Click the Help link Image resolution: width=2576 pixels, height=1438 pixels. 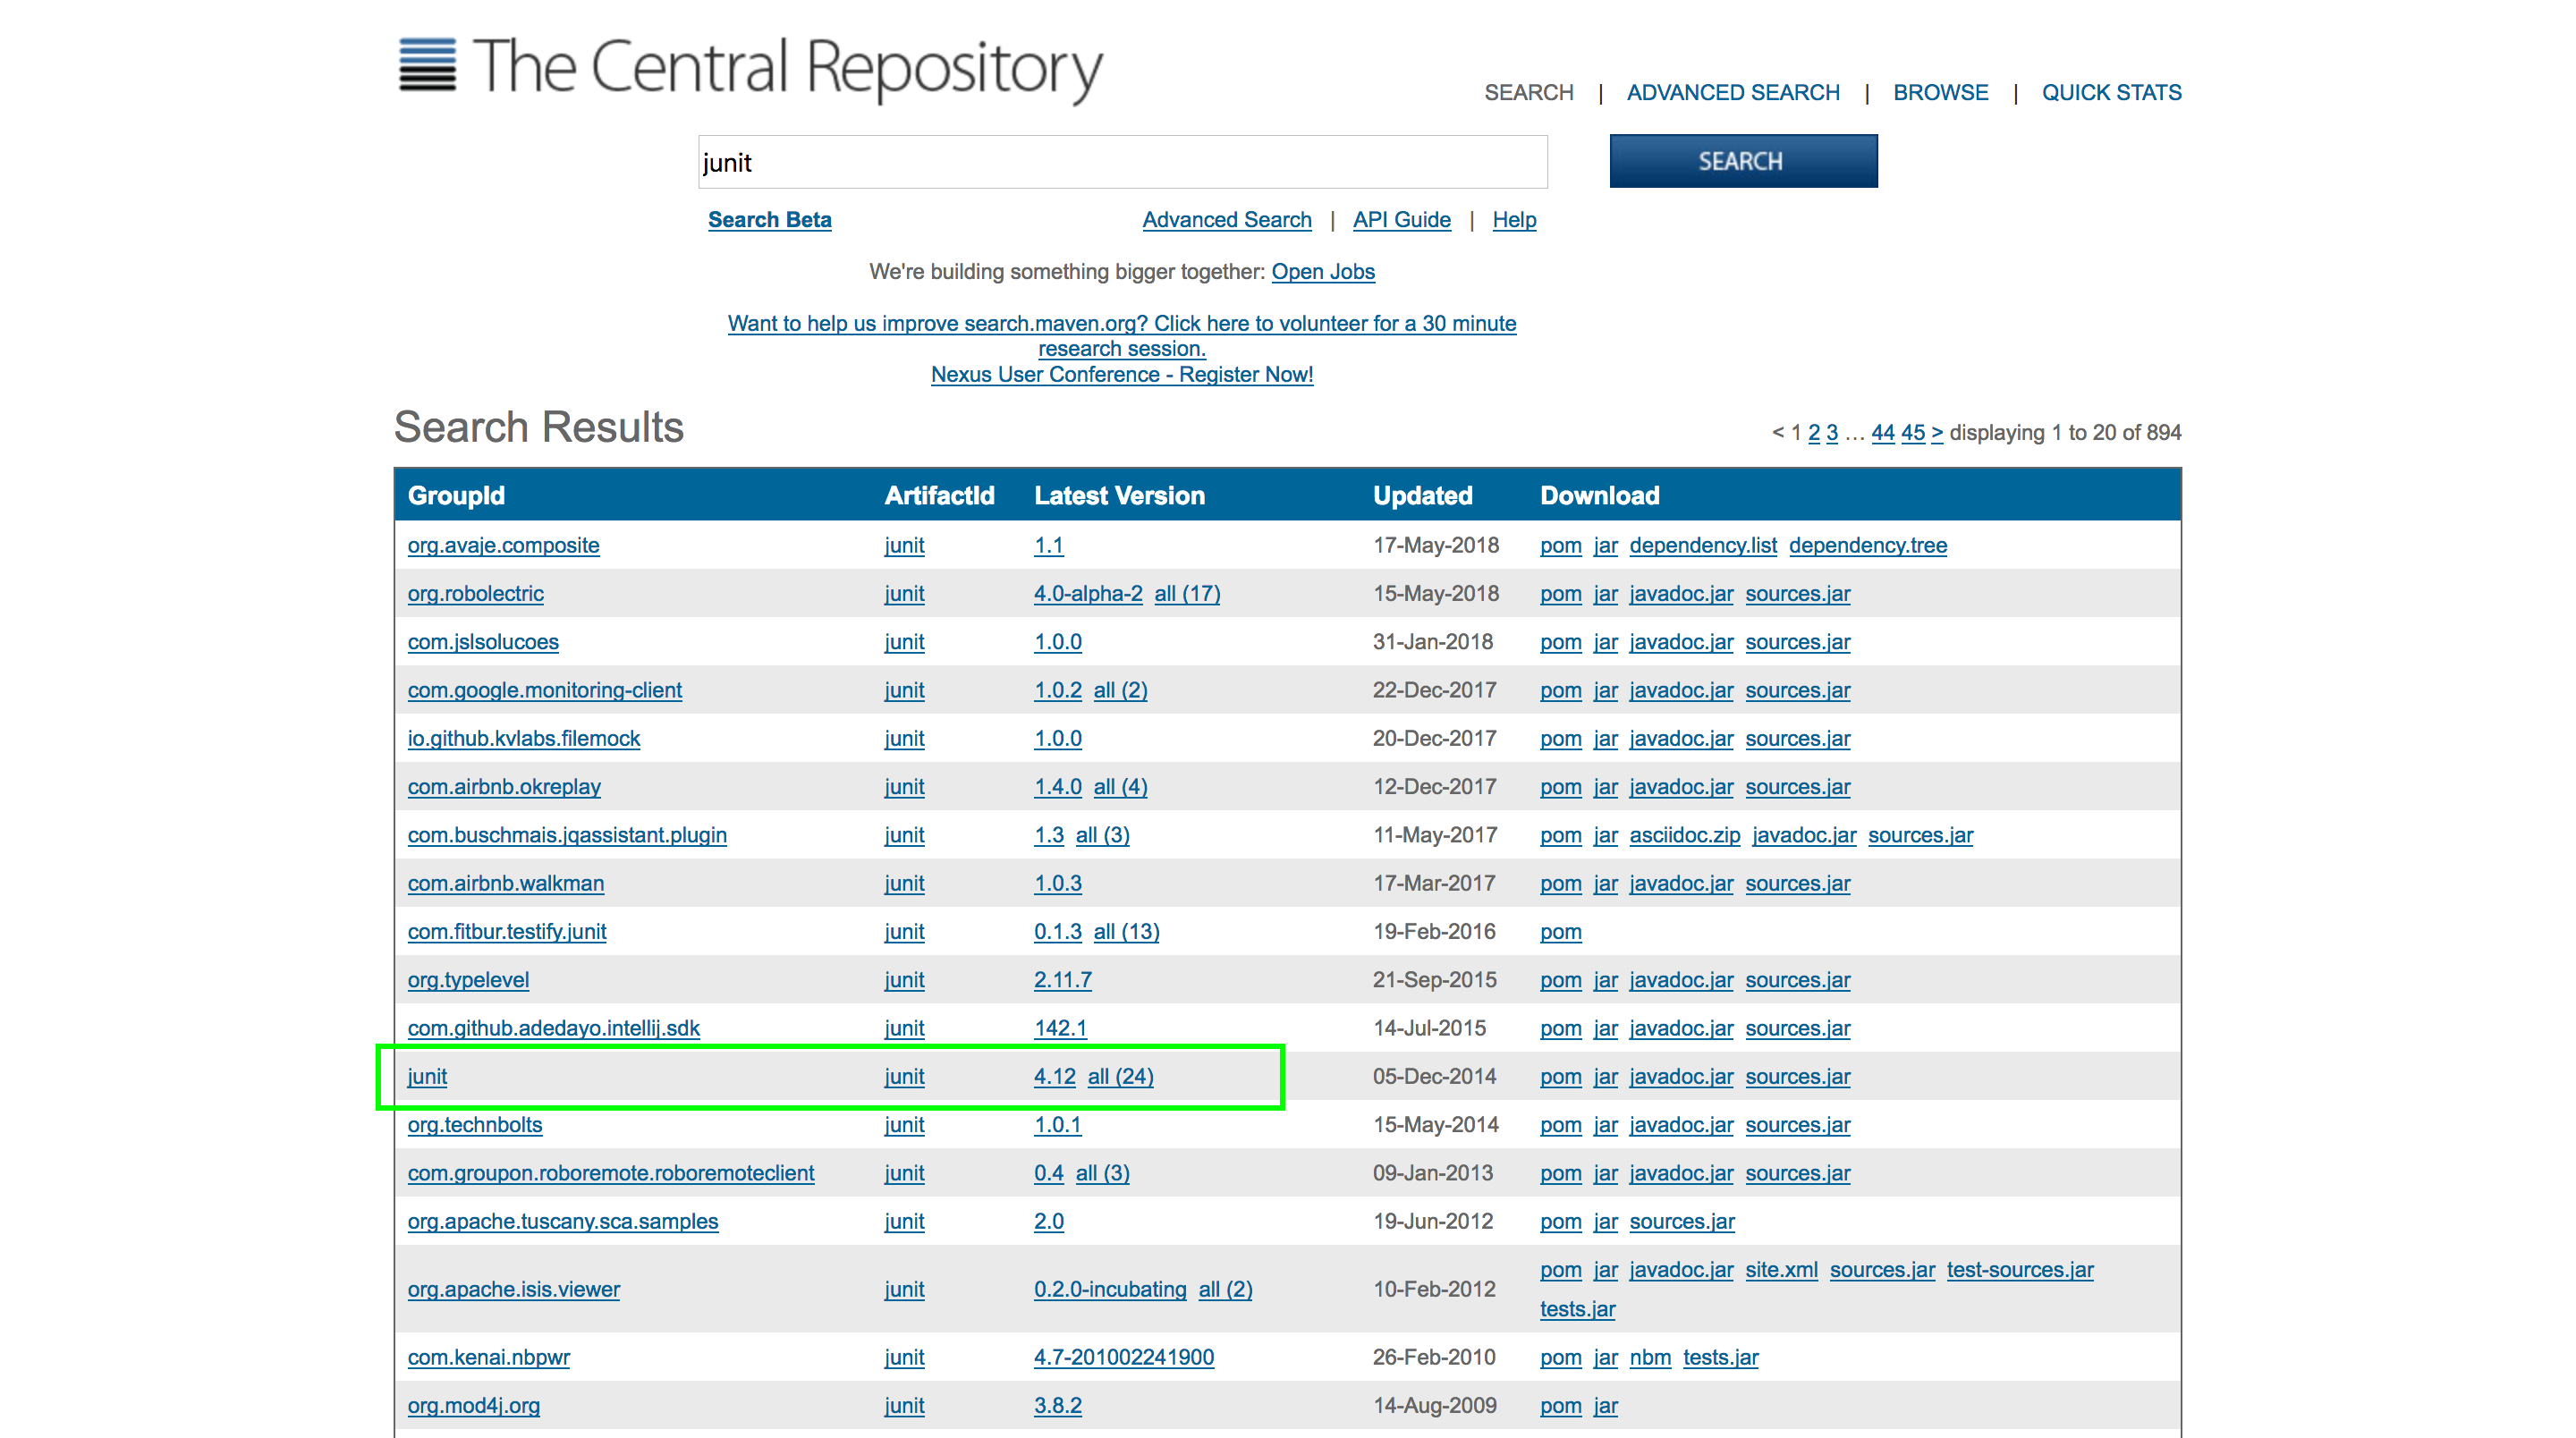(1513, 220)
